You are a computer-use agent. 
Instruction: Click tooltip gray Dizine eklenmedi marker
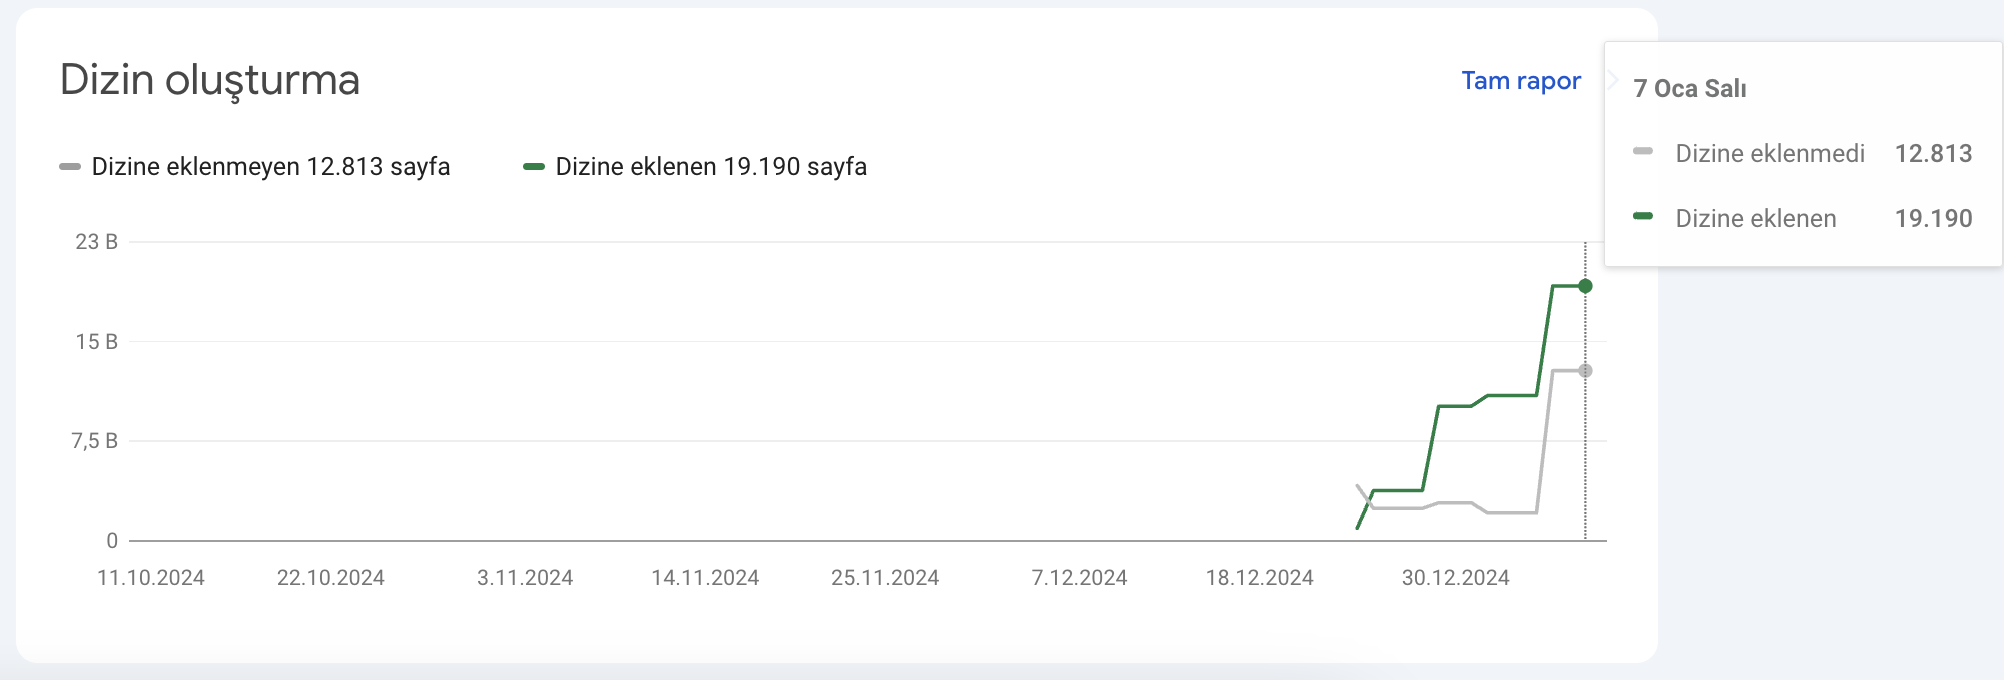[1643, 152]
